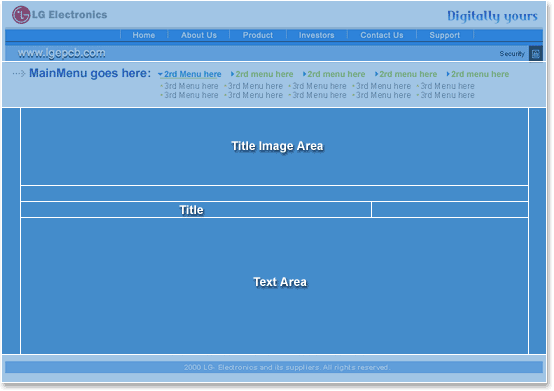Click the dotted arrow before MainMenu
This screenshot has height=391, width=554.
pos(19,73)
